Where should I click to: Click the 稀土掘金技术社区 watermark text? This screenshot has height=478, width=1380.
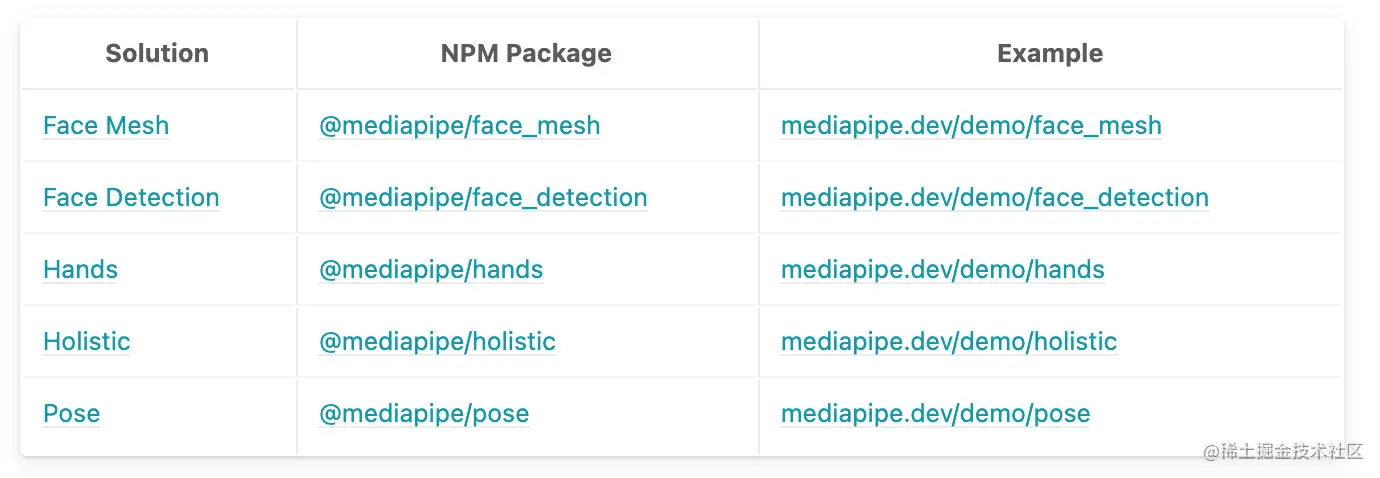[x=1283, y=452]
